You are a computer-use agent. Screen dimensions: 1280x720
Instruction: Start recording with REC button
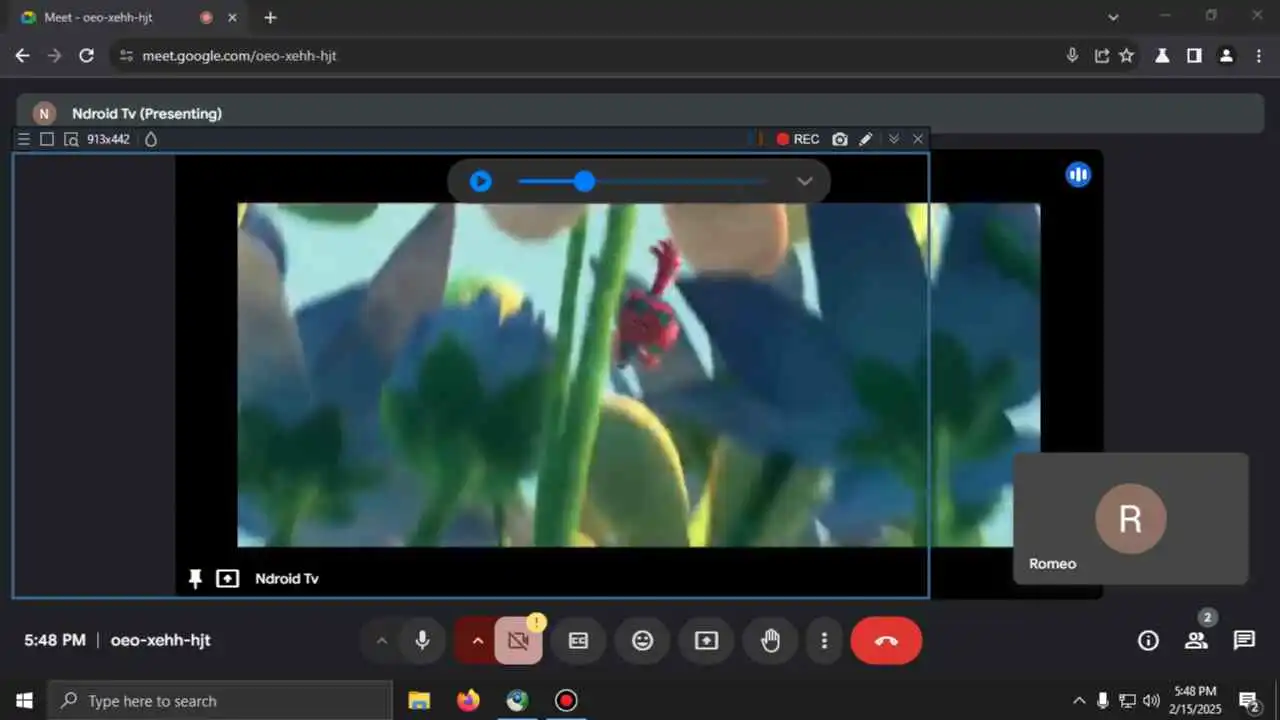(x=798, y=139)
